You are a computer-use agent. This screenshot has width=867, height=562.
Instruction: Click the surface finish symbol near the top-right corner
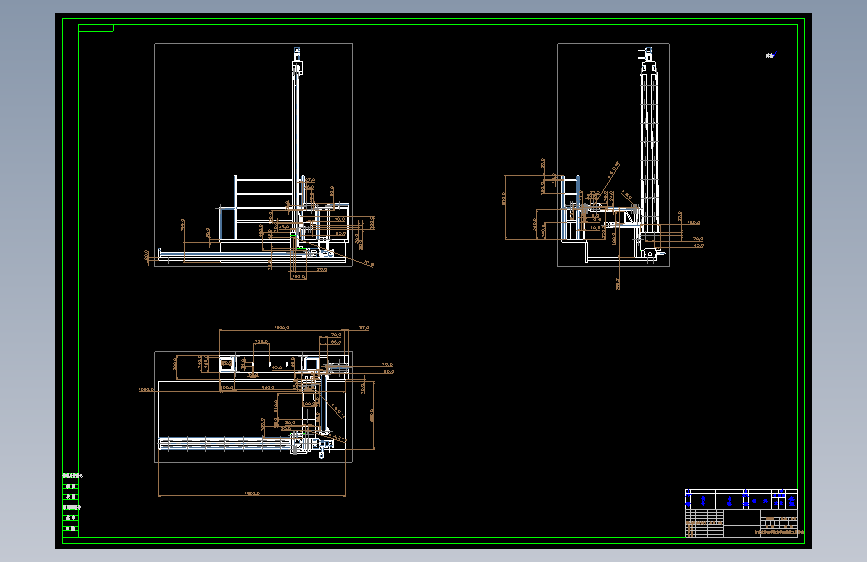pos(771,55)
